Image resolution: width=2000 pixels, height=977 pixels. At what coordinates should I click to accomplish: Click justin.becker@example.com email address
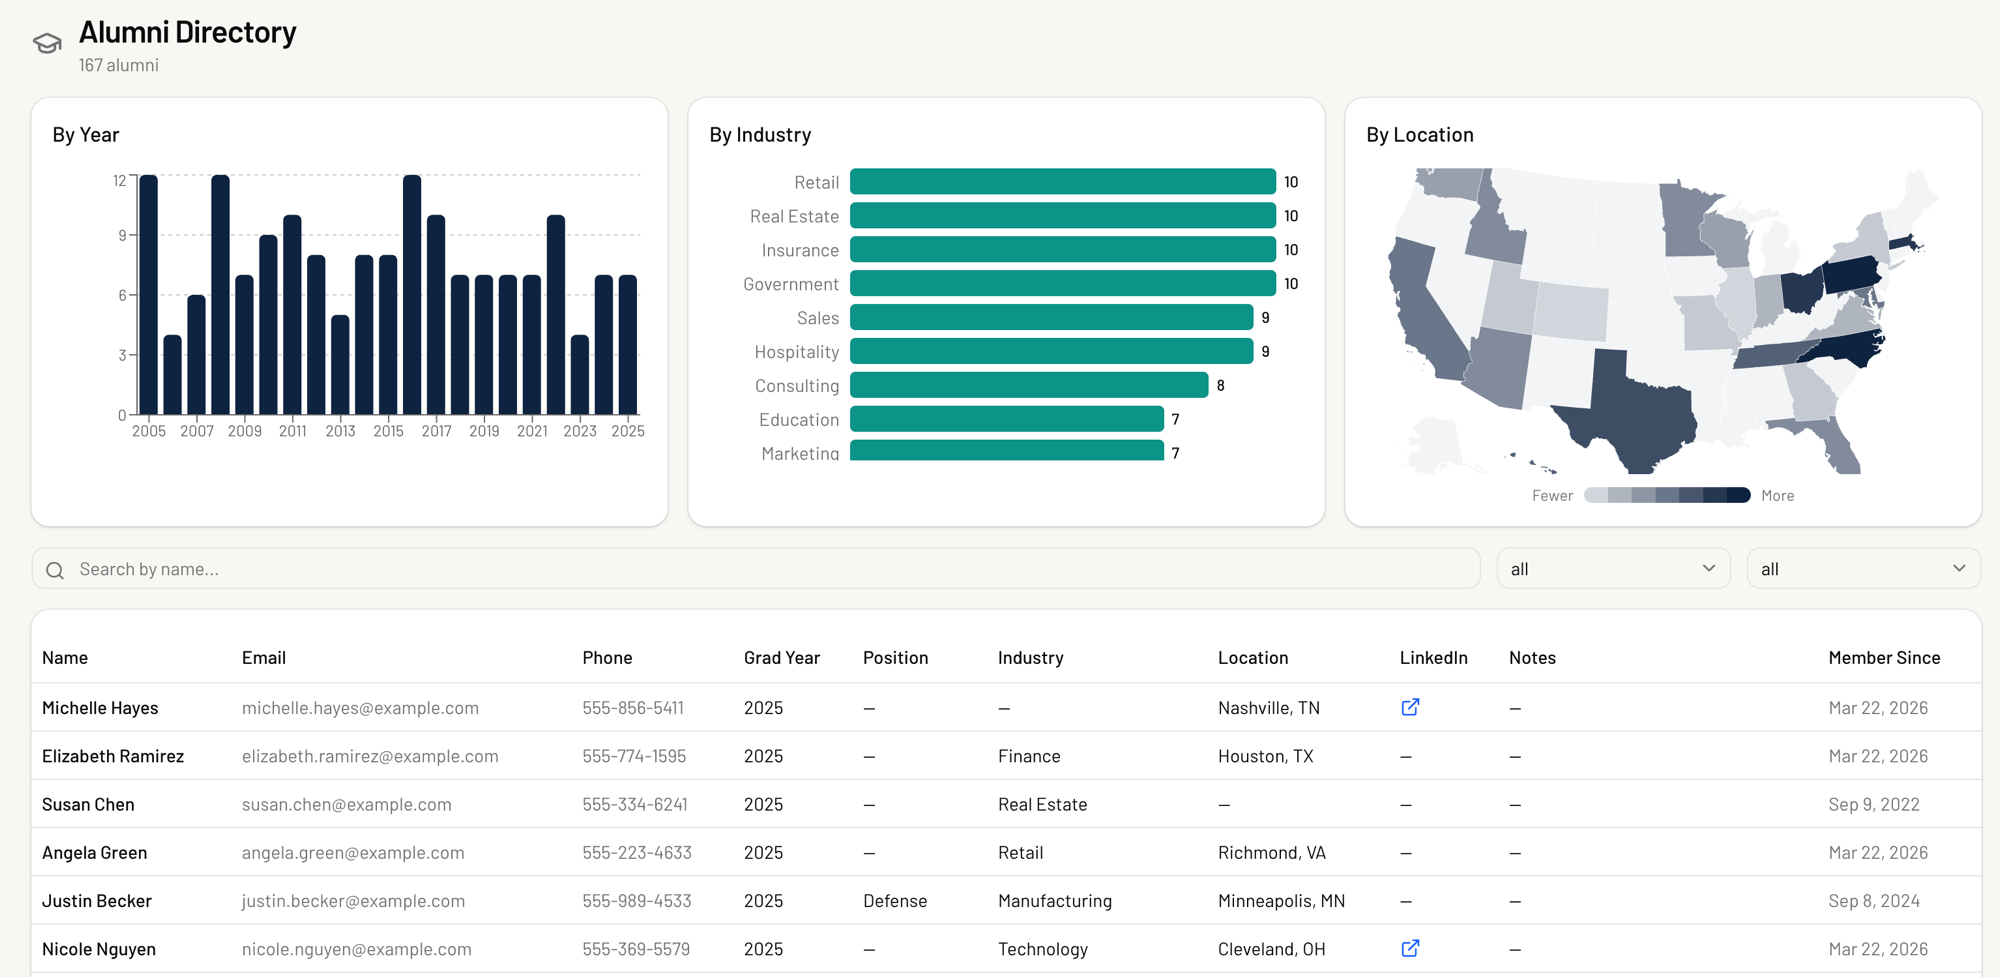point(353,901)
